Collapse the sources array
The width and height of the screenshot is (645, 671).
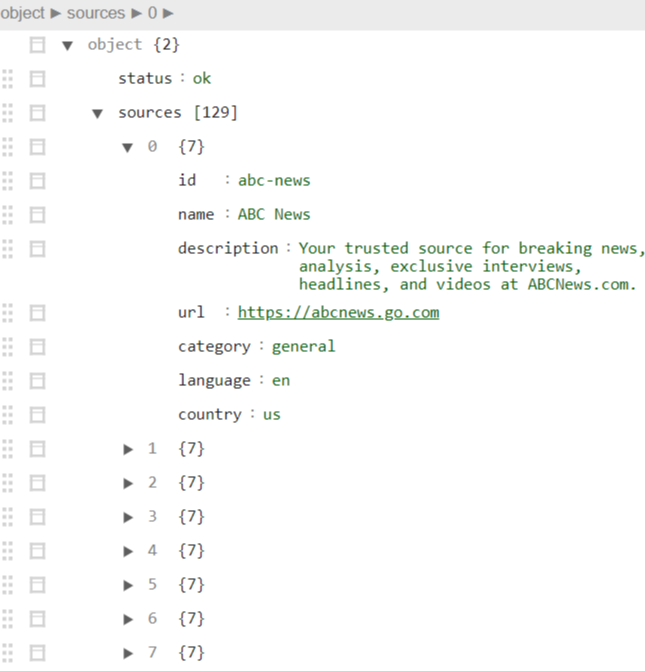point(98,113)
